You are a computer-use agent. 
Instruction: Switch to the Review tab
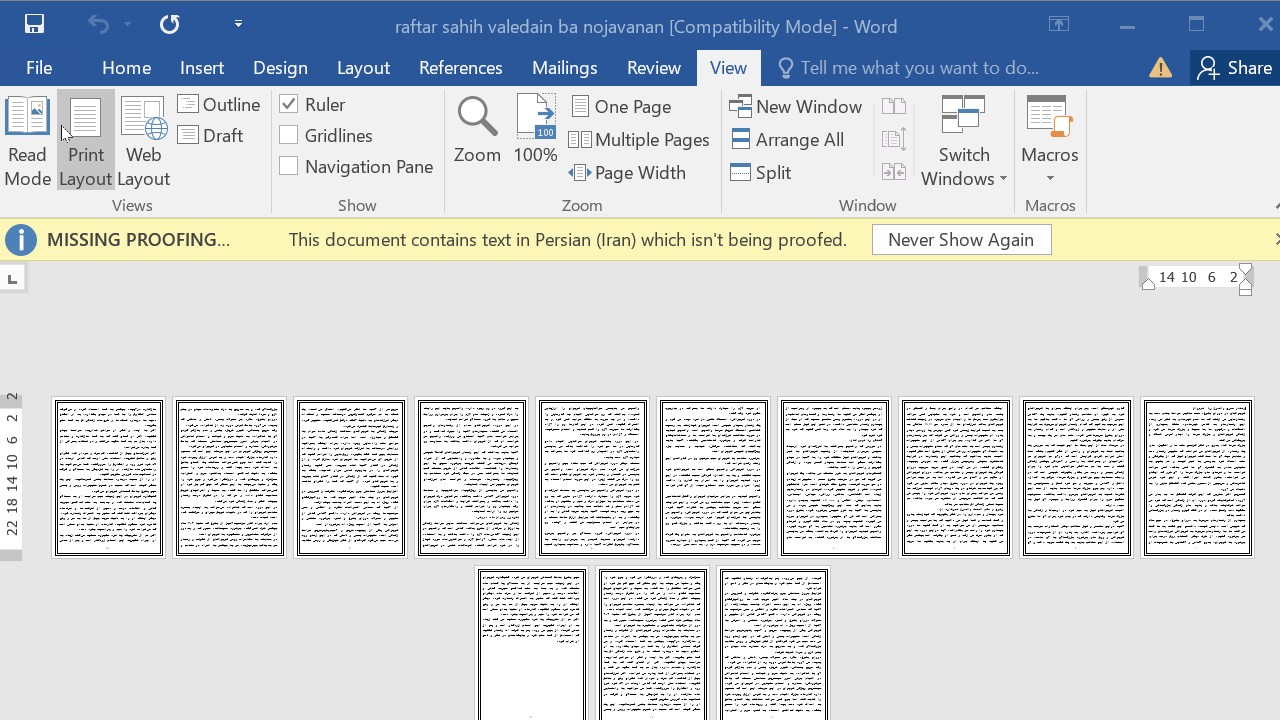[653, 68]
